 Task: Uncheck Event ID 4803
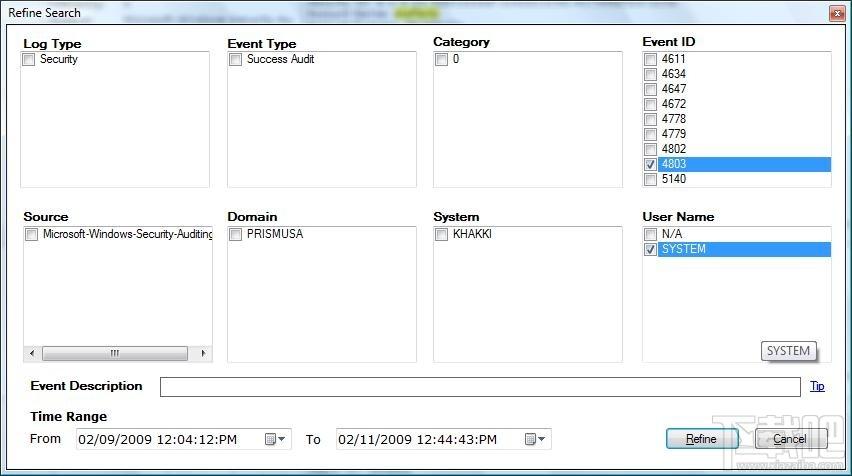click(x=650, y=164)
